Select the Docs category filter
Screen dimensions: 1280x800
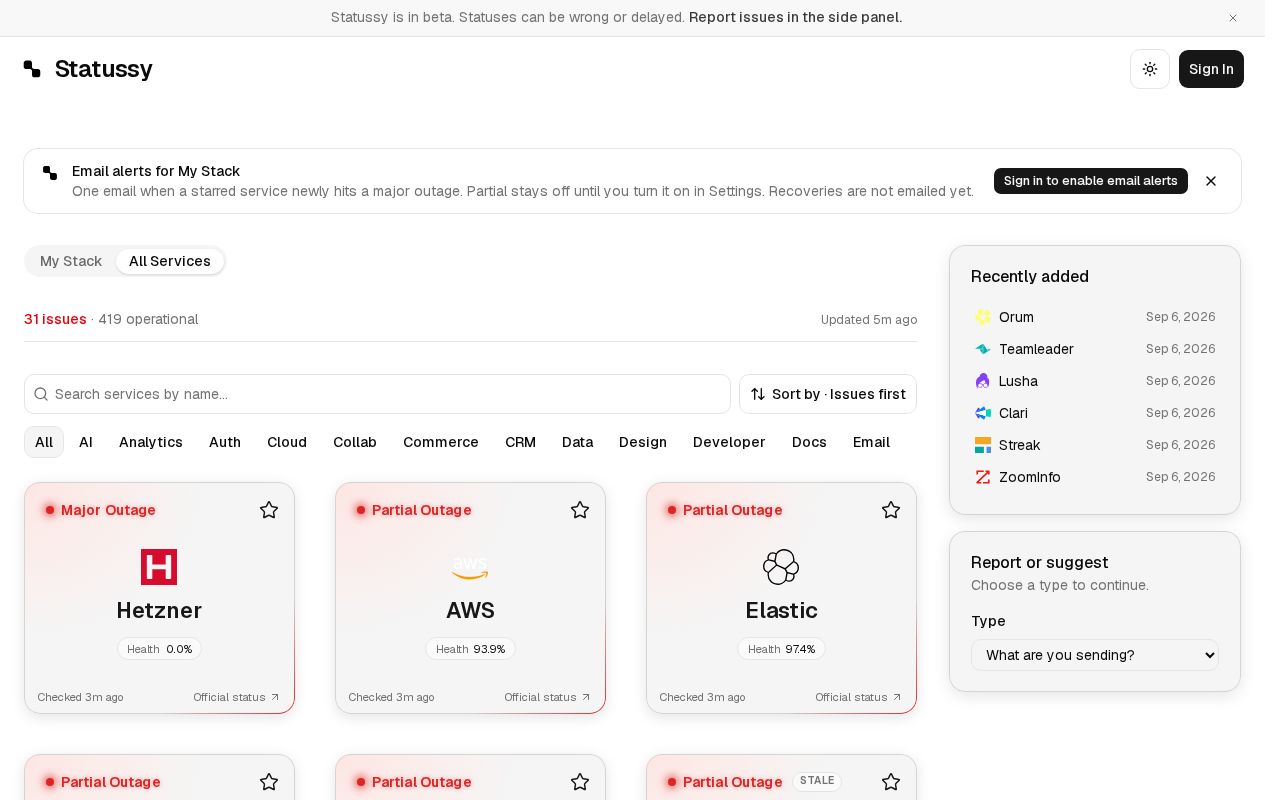click(809, 442)
